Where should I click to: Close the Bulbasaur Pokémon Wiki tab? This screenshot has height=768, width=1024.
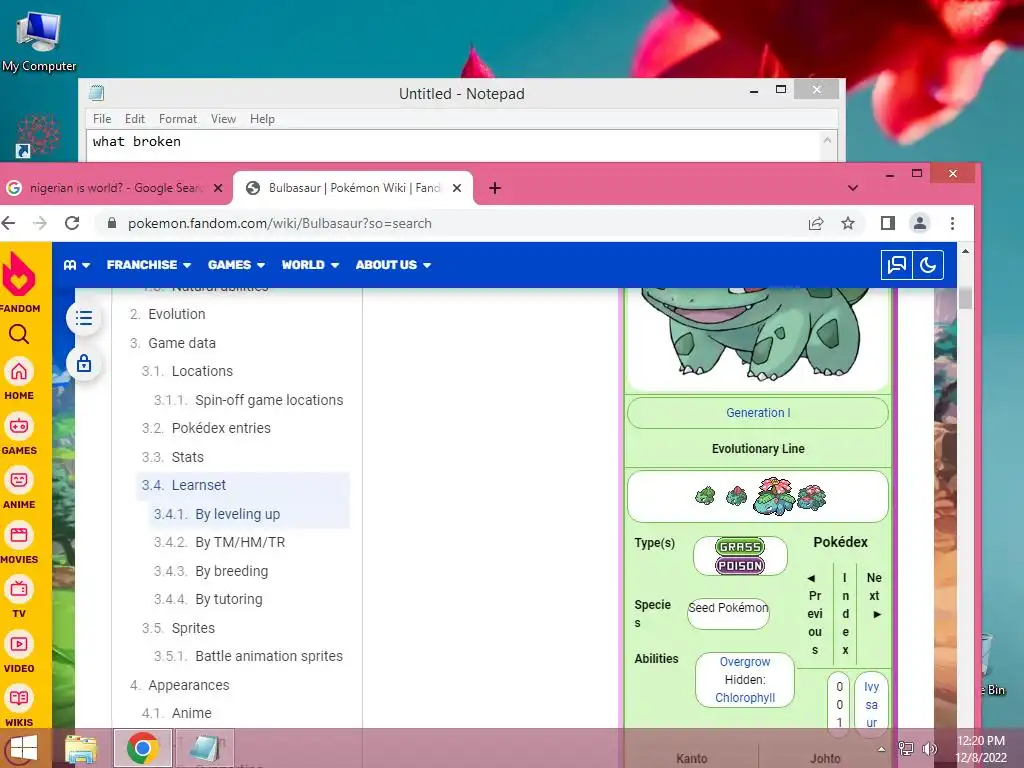tap(457, 188)
